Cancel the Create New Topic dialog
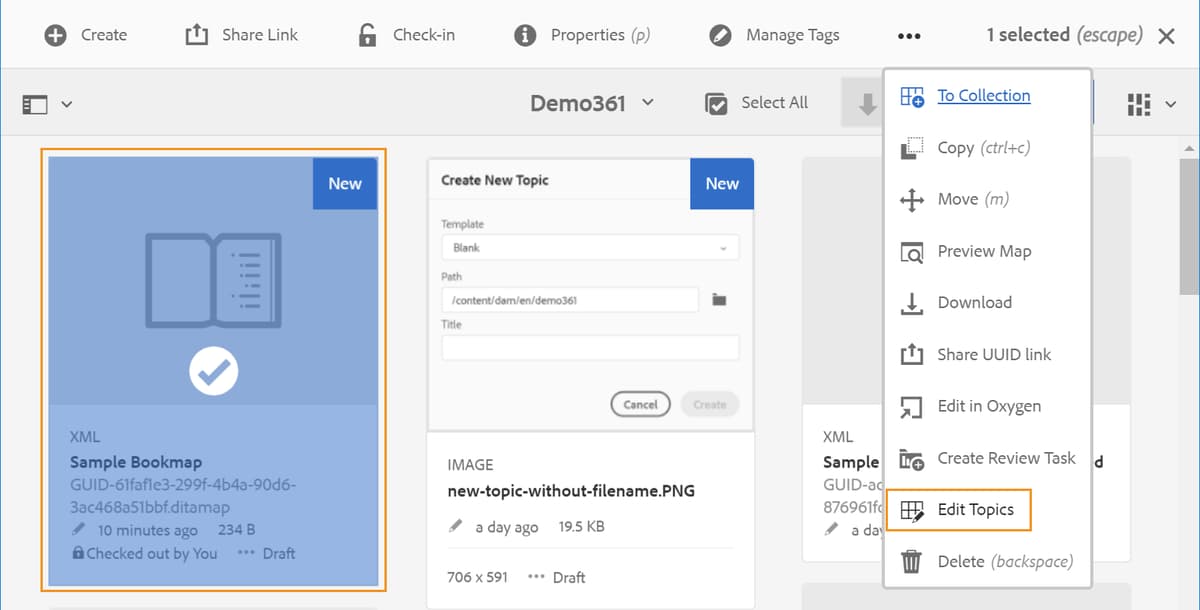 [640, 404]
